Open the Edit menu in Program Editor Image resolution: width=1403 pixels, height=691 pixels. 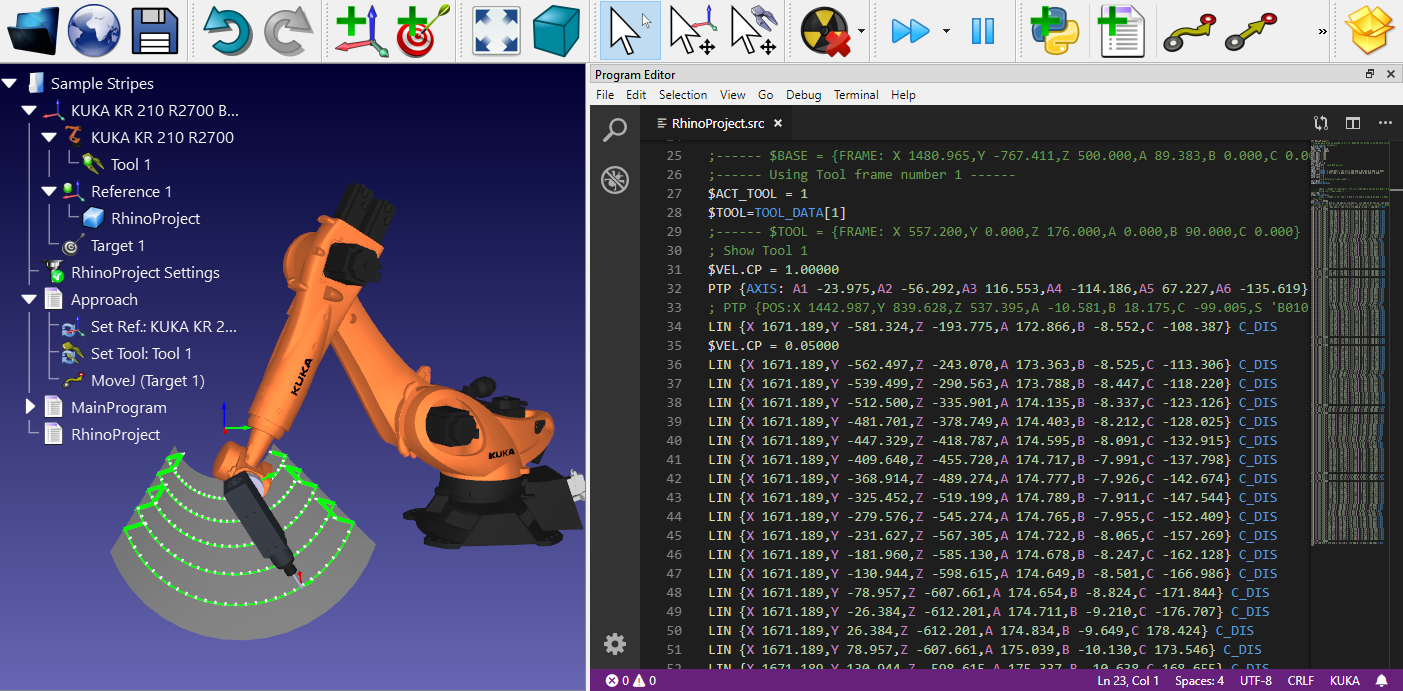tap(636, 95)
